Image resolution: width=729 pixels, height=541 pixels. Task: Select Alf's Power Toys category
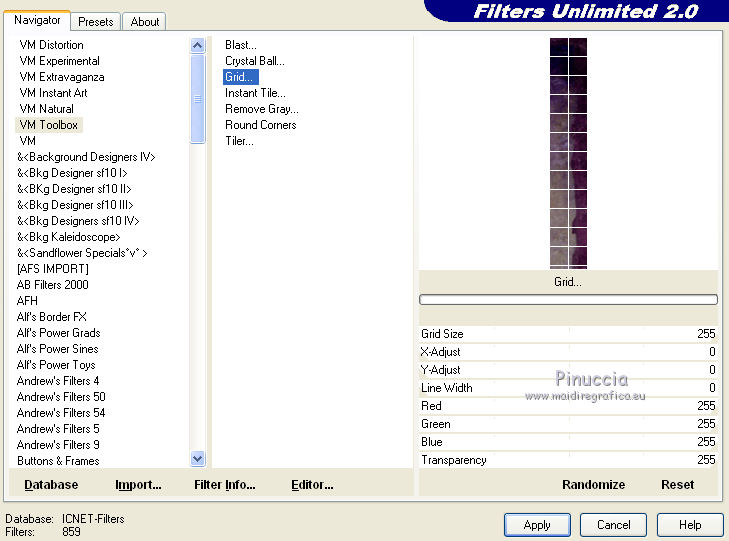click(56, 365)
